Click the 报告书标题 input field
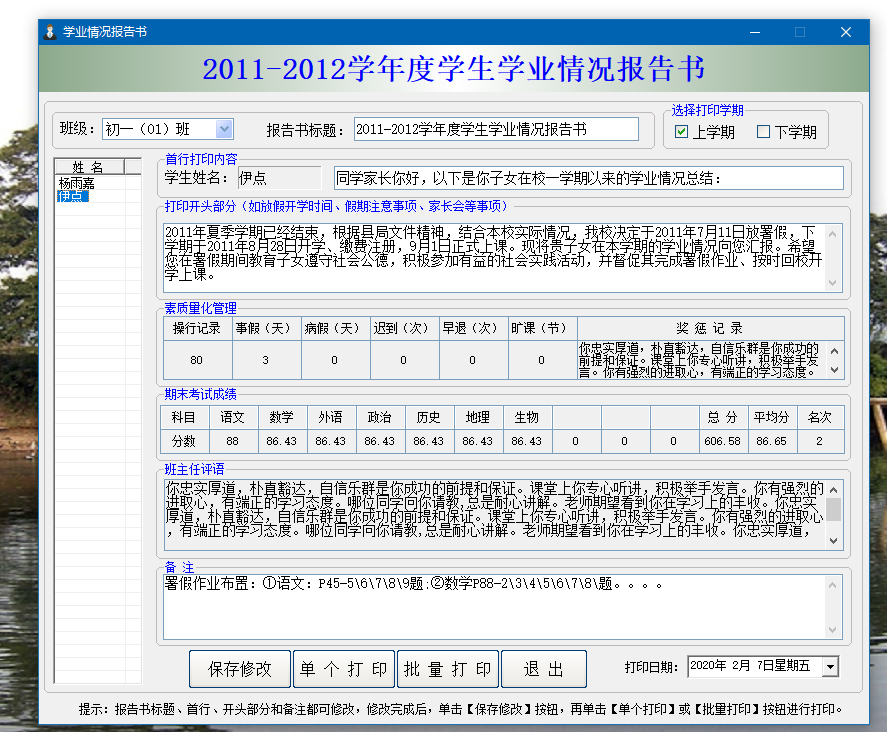This screenshot has width=887, height=732. tap(495, 129)
